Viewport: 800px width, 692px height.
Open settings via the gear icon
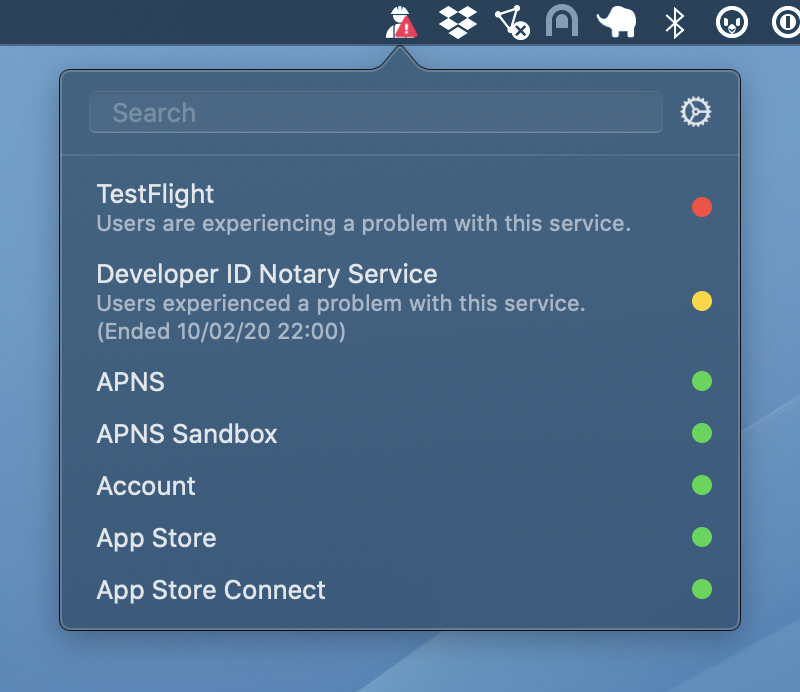coord(696,112)
